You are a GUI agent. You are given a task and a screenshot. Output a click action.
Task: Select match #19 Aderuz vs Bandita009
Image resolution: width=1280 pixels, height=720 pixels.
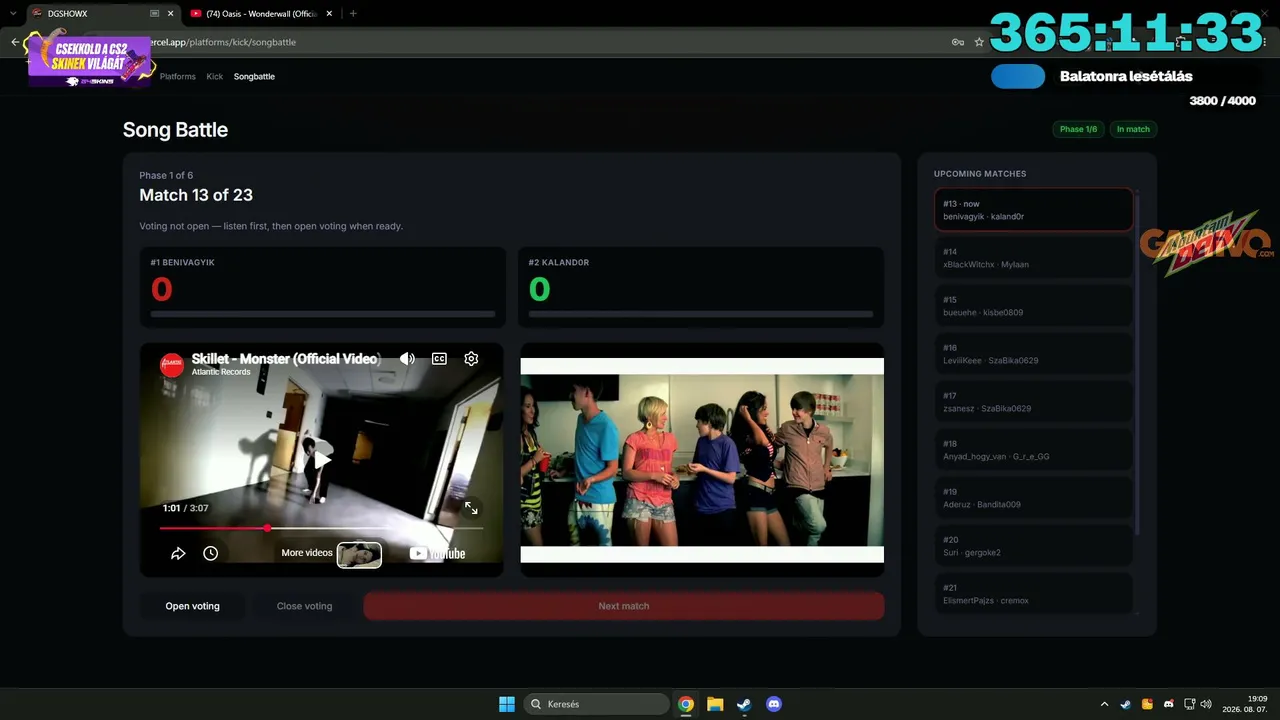pos(1033,498)
